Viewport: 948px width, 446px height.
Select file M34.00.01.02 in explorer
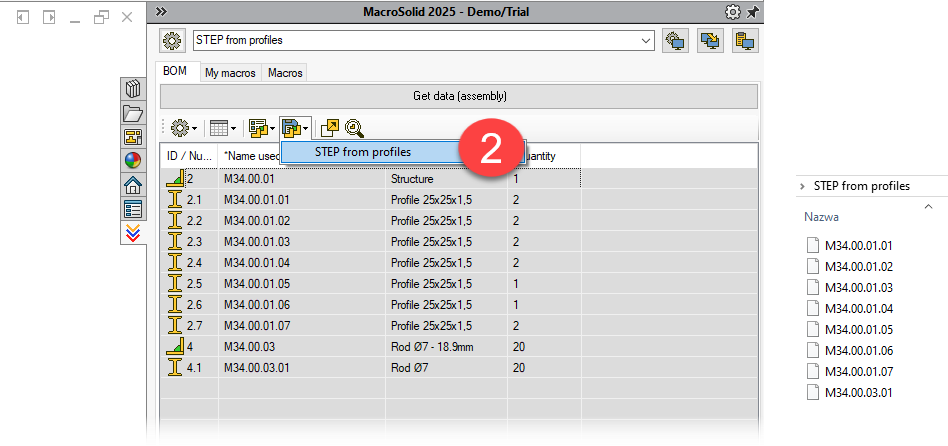[850, 267]
